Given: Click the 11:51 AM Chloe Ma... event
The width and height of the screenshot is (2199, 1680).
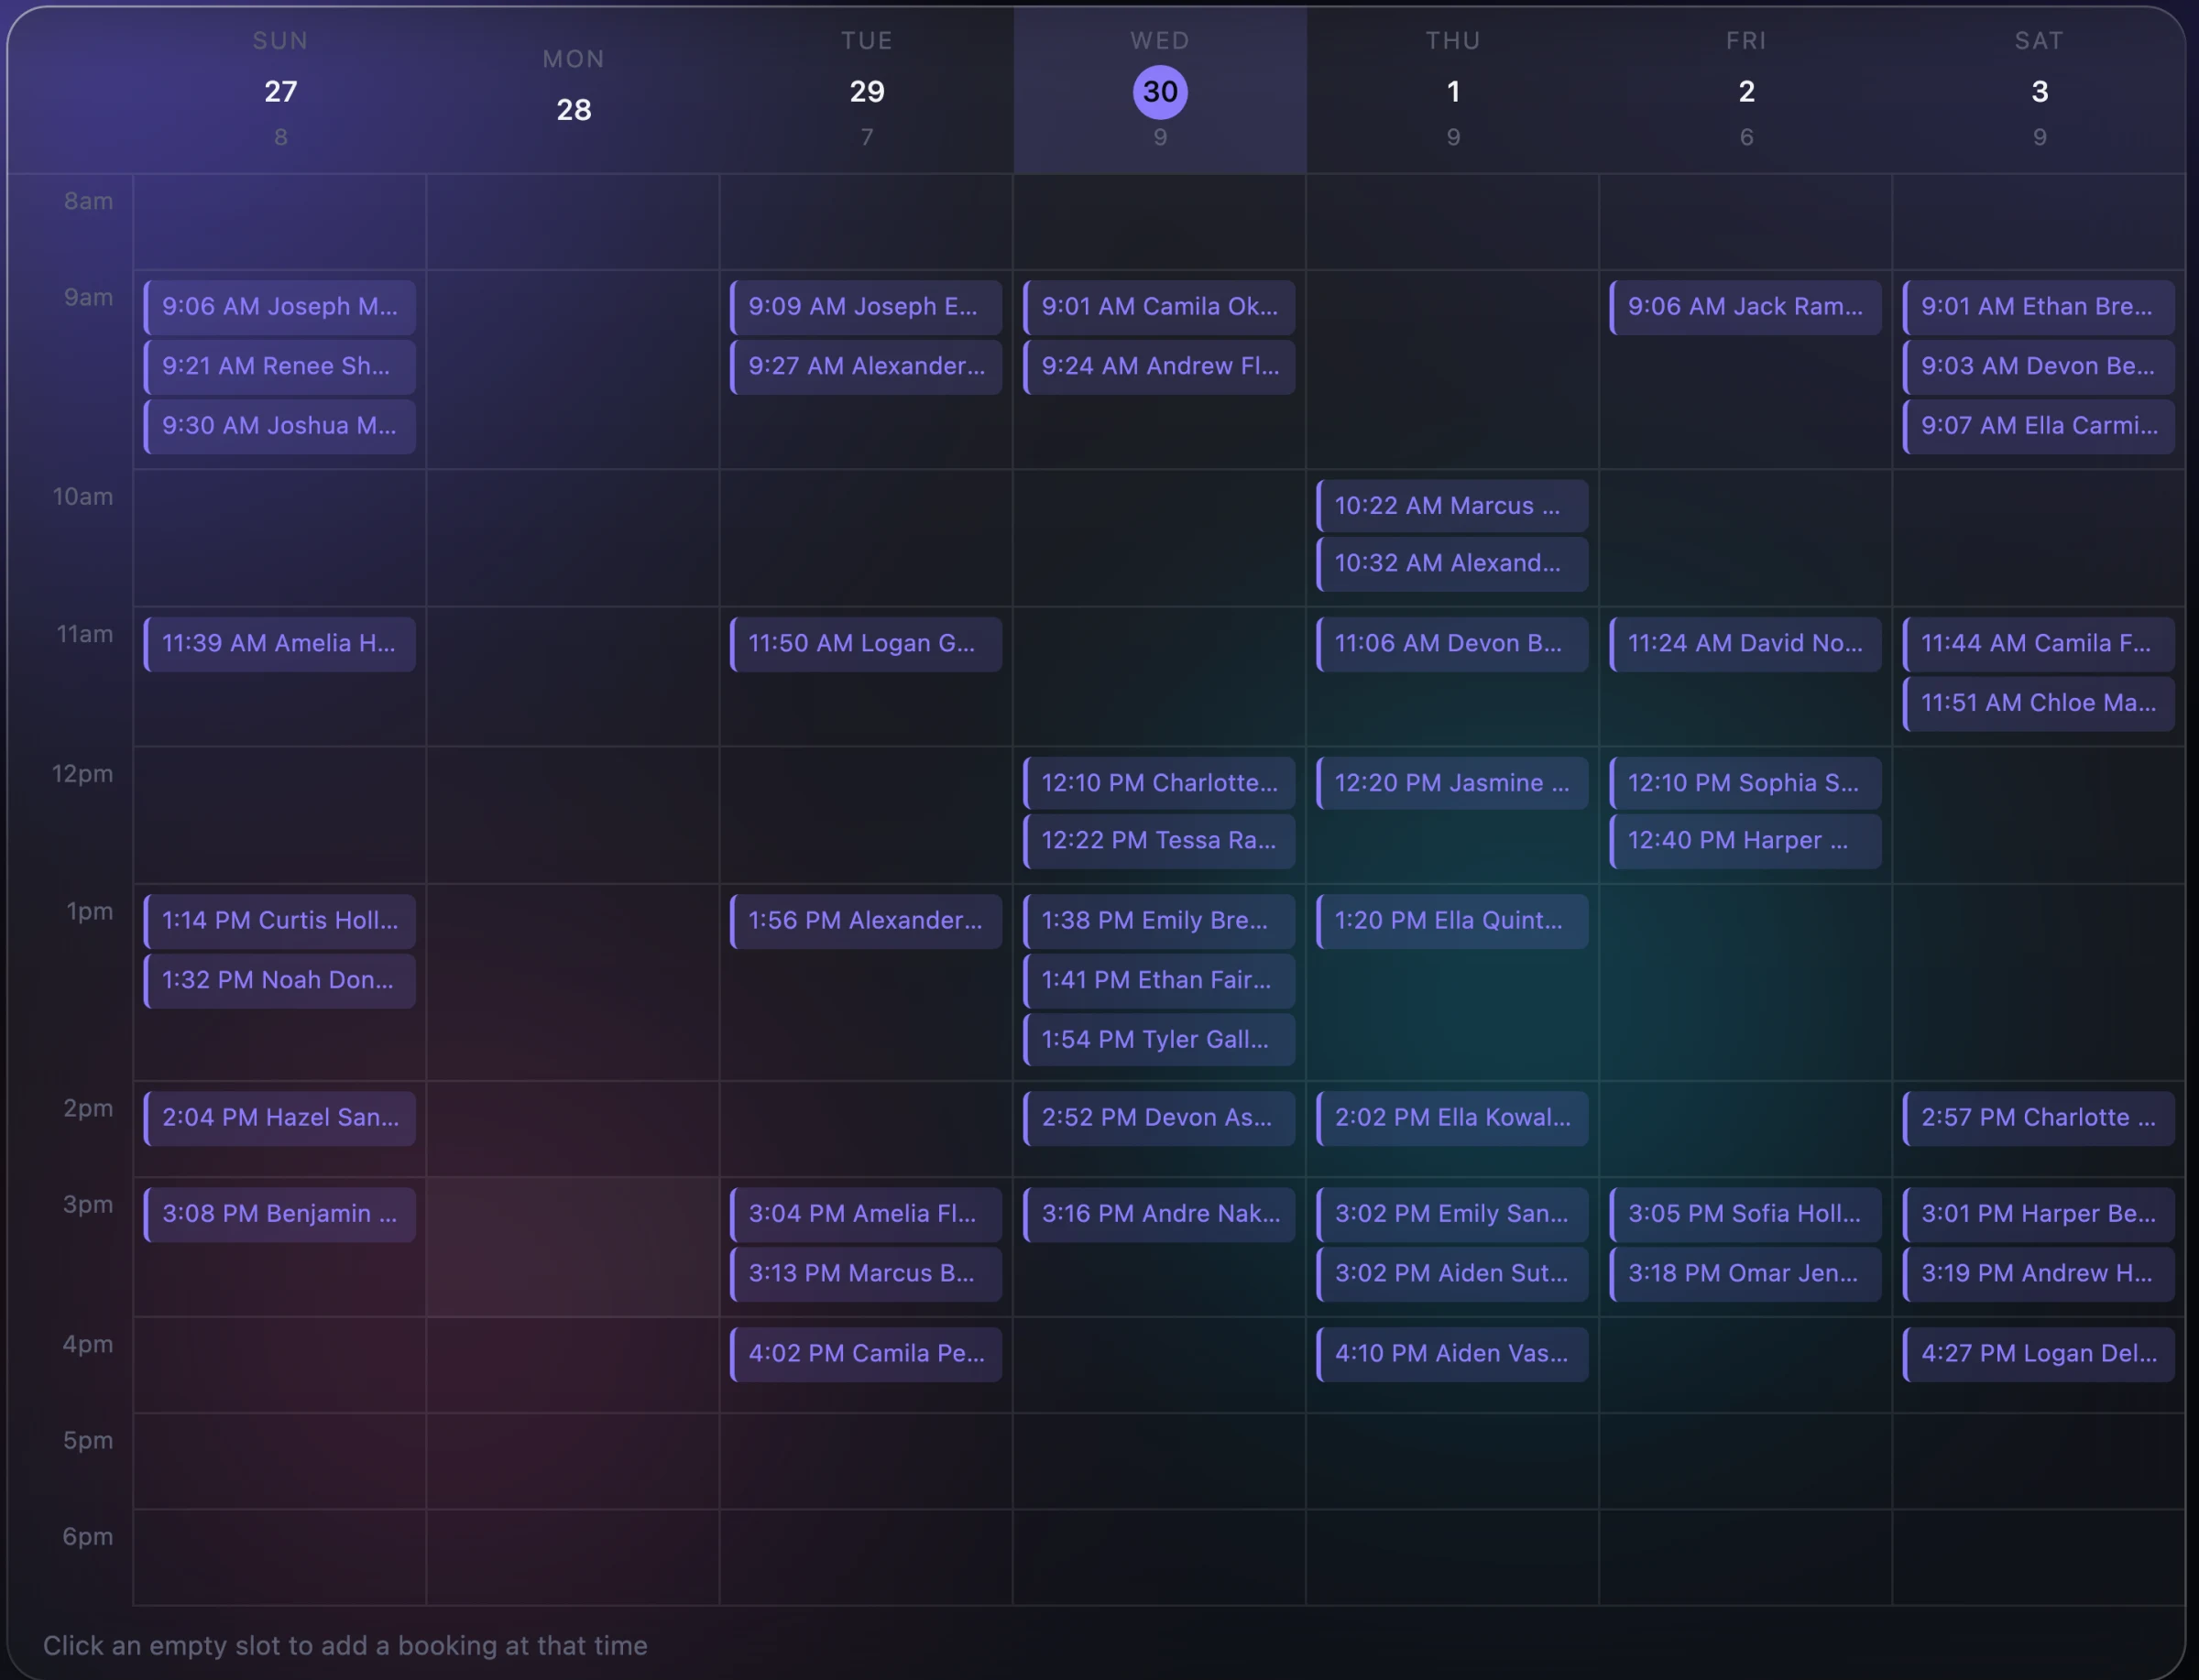Looking at the screenshot, I should coord(2038,704).
